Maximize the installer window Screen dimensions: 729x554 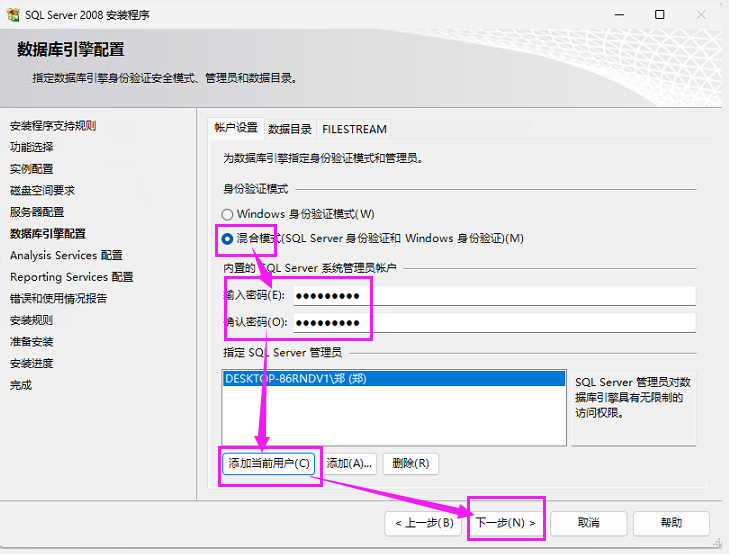click(x=659, y=15)
